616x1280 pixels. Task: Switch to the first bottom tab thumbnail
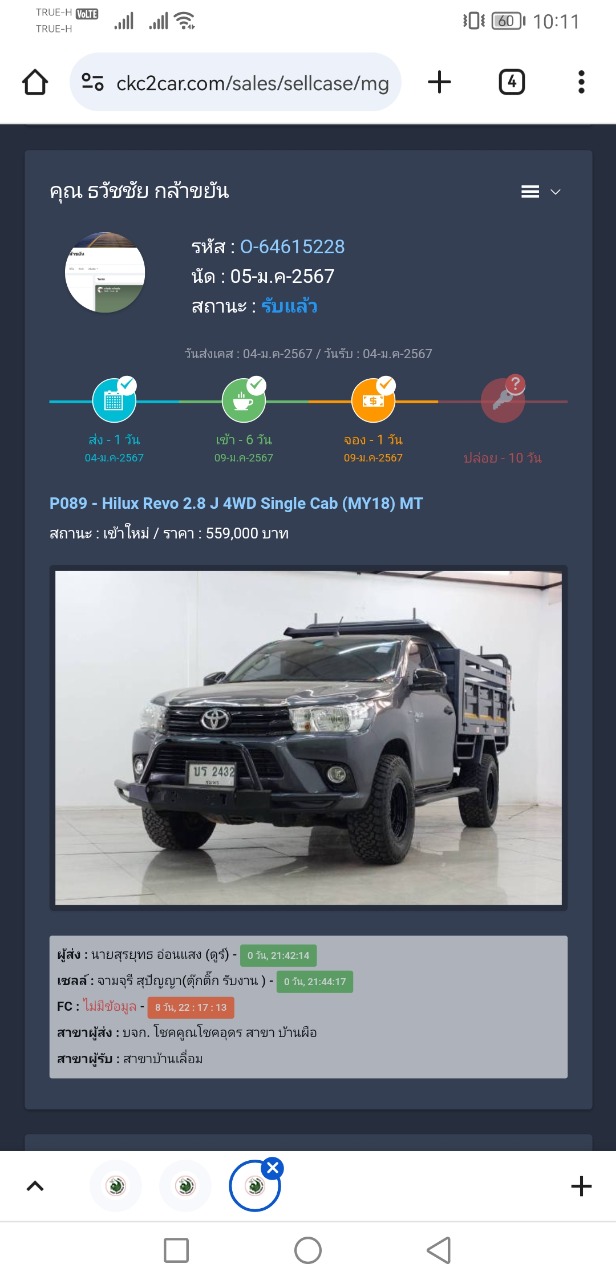point(116,1186)
